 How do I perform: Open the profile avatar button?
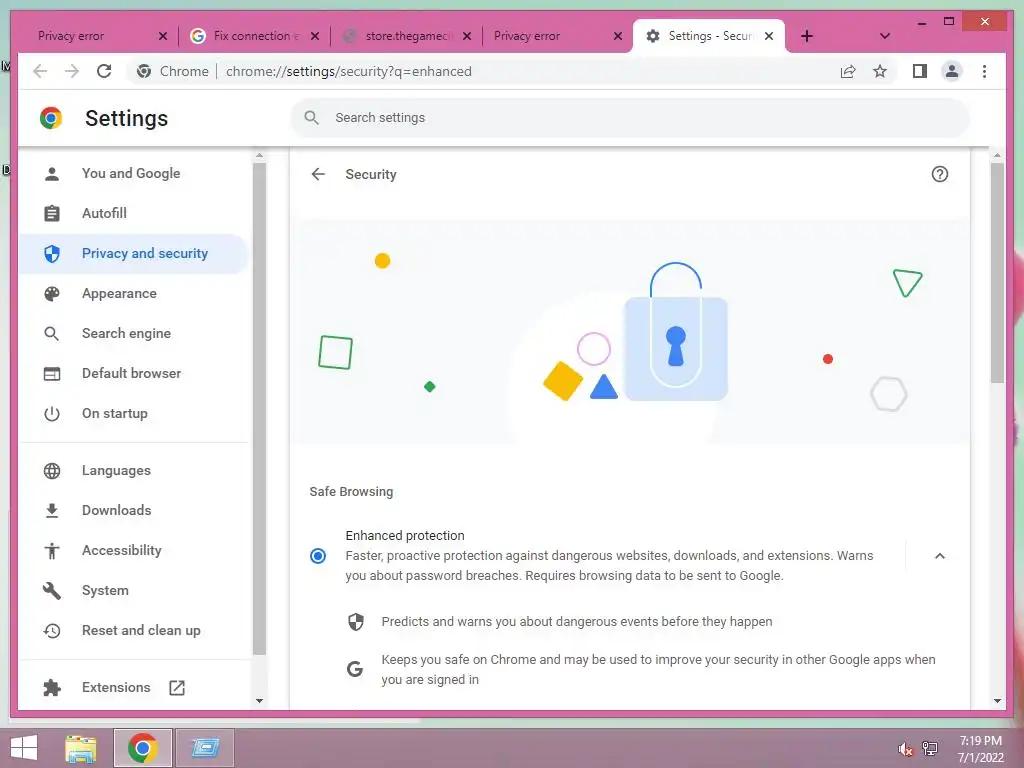click(x=952, y=71)
